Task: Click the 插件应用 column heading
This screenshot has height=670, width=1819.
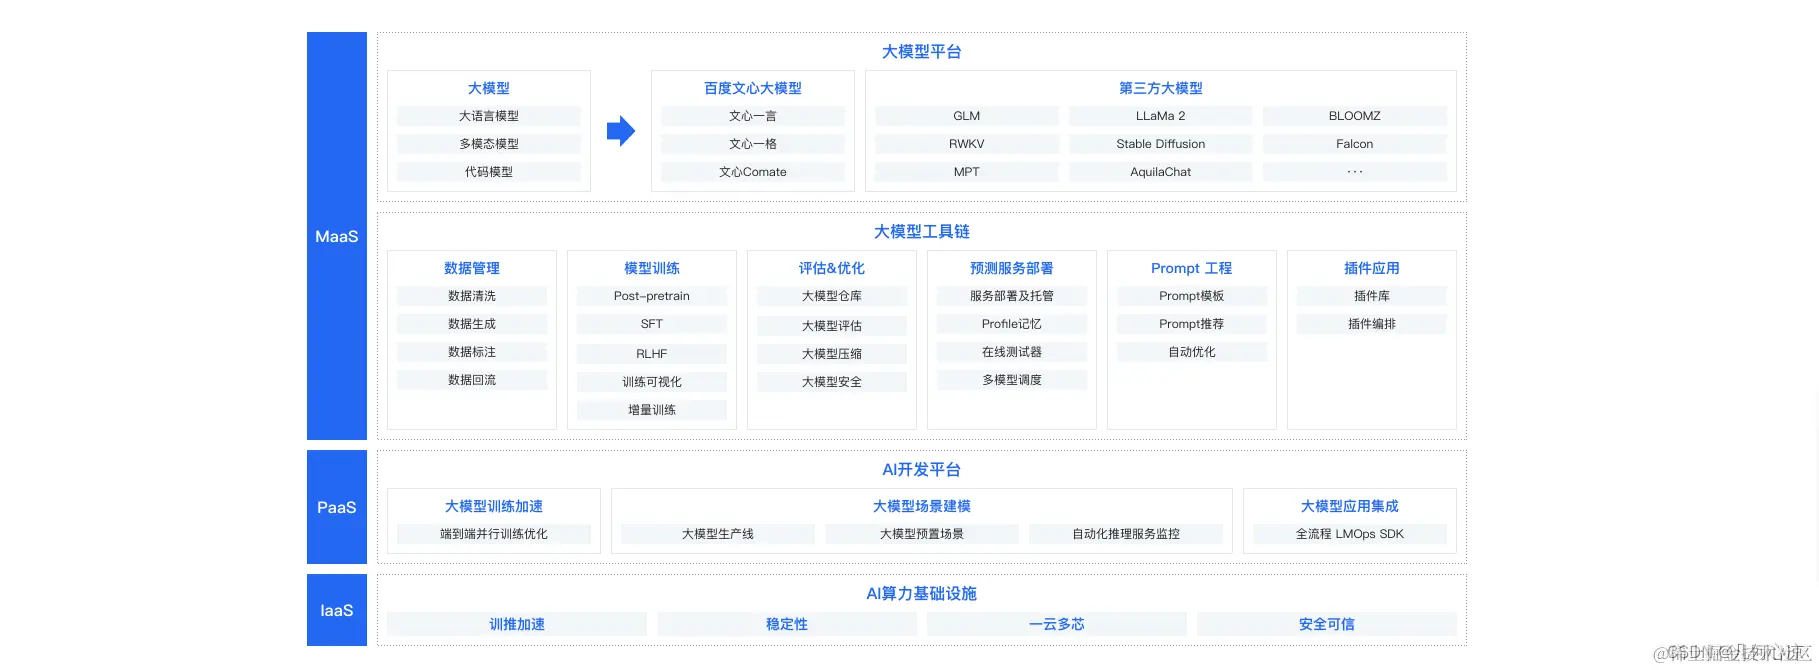Action: coord(1372,268)
